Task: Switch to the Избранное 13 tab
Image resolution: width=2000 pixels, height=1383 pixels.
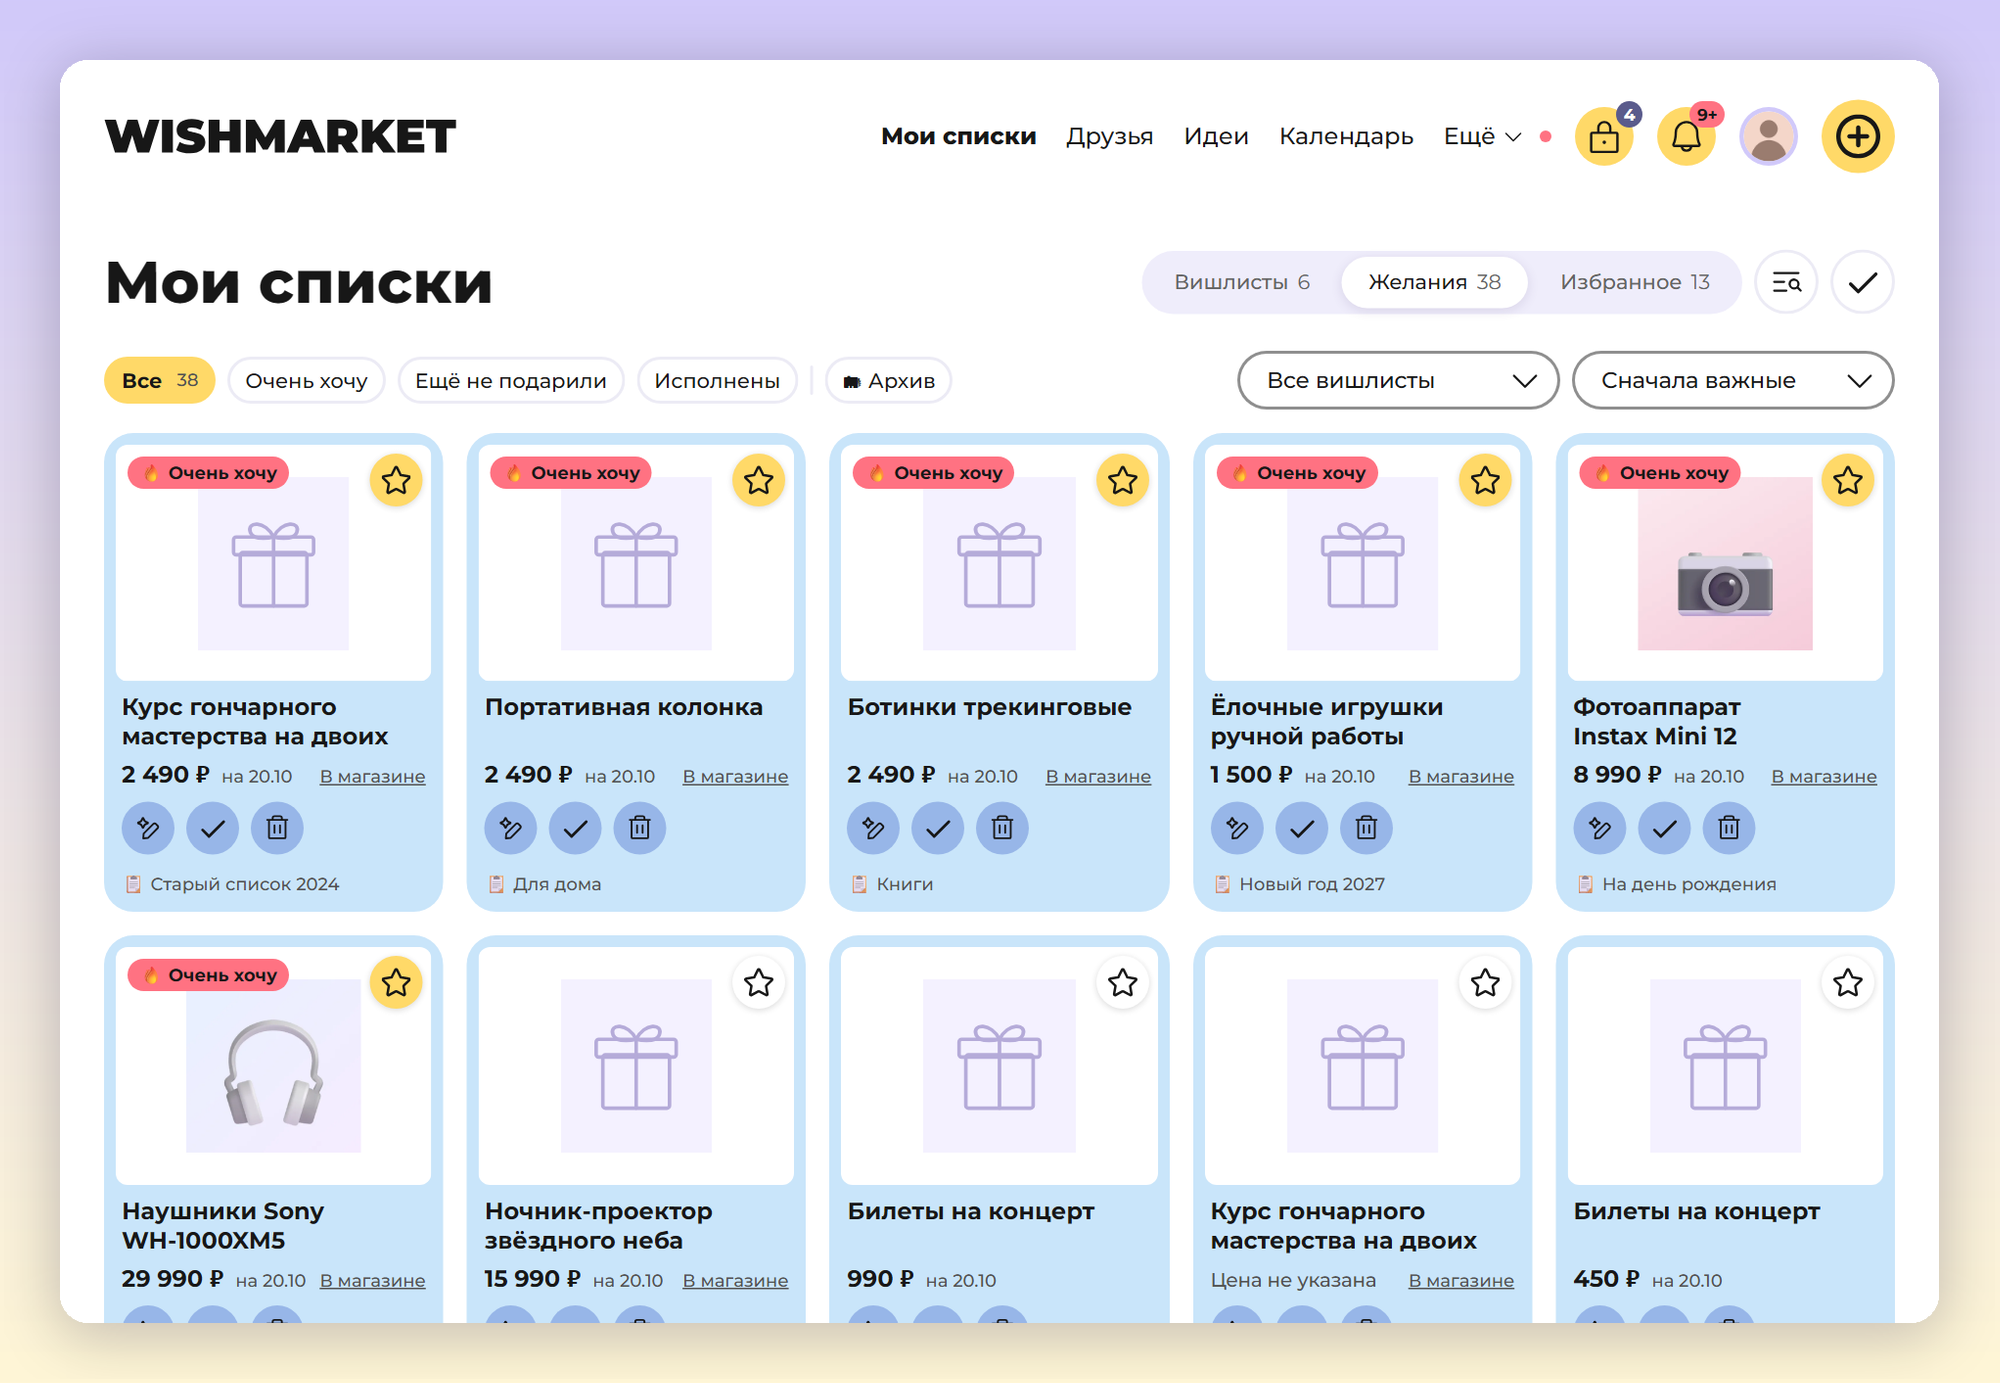Action: click(1635, 282)
